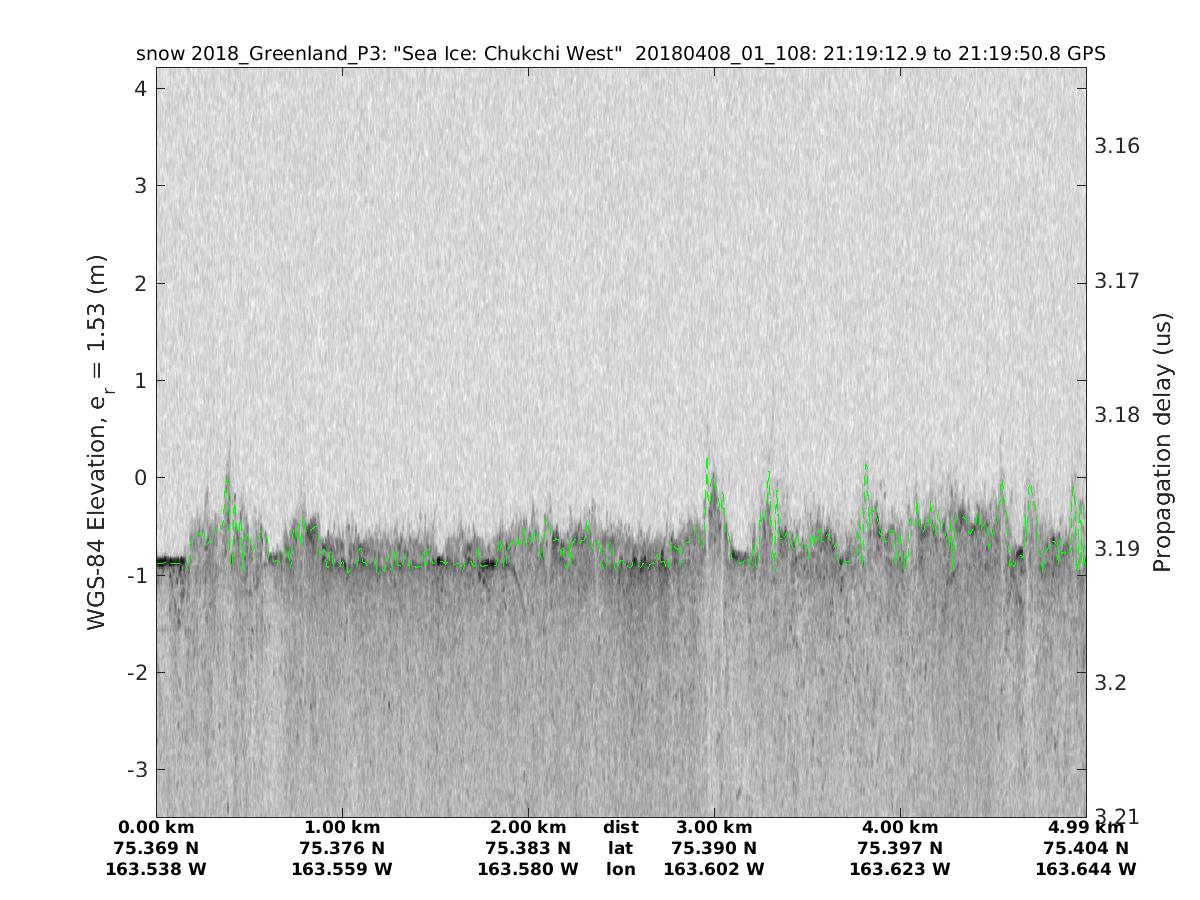The width and height of the screenshot is (1200, 900).
Task: Click the 3.16 propagation delay tick label
Action: 1116,146
